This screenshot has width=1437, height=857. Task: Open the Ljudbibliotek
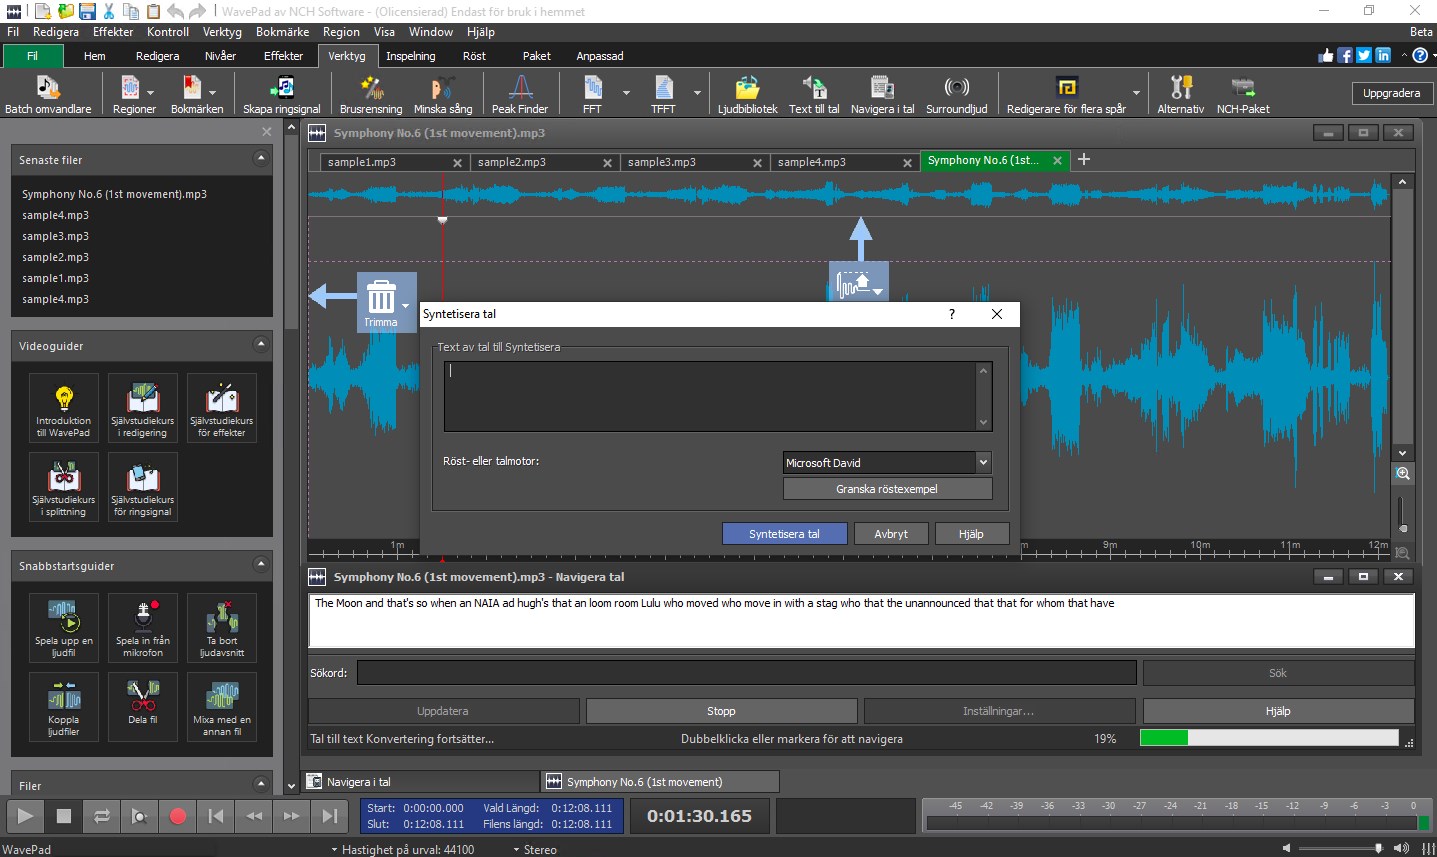coord(746,93)
